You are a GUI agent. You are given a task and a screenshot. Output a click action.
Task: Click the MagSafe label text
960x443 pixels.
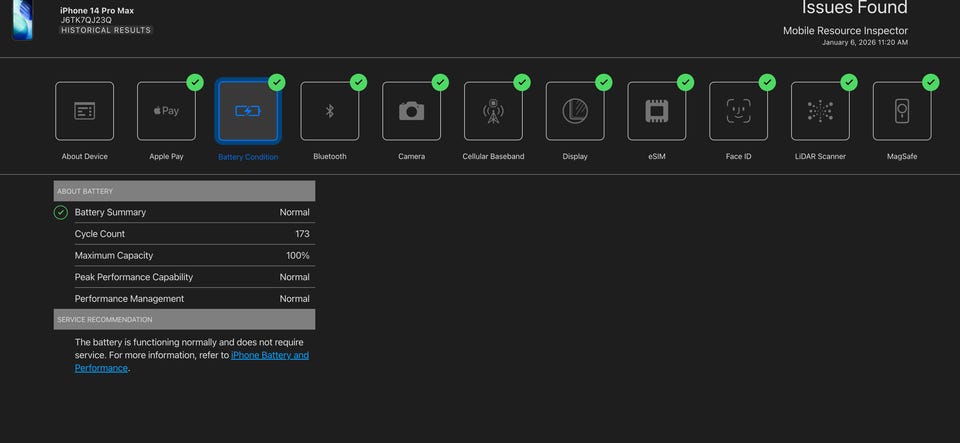pos(902,157)
